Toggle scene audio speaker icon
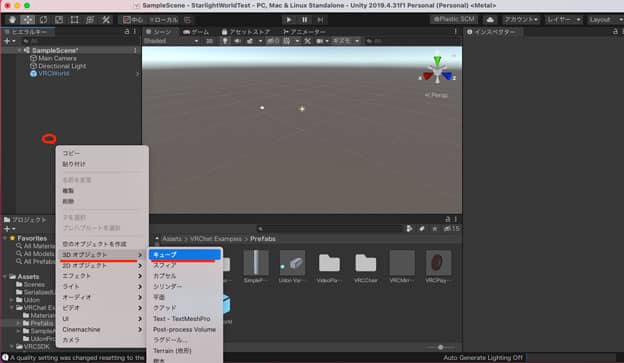 click(237, 41)
